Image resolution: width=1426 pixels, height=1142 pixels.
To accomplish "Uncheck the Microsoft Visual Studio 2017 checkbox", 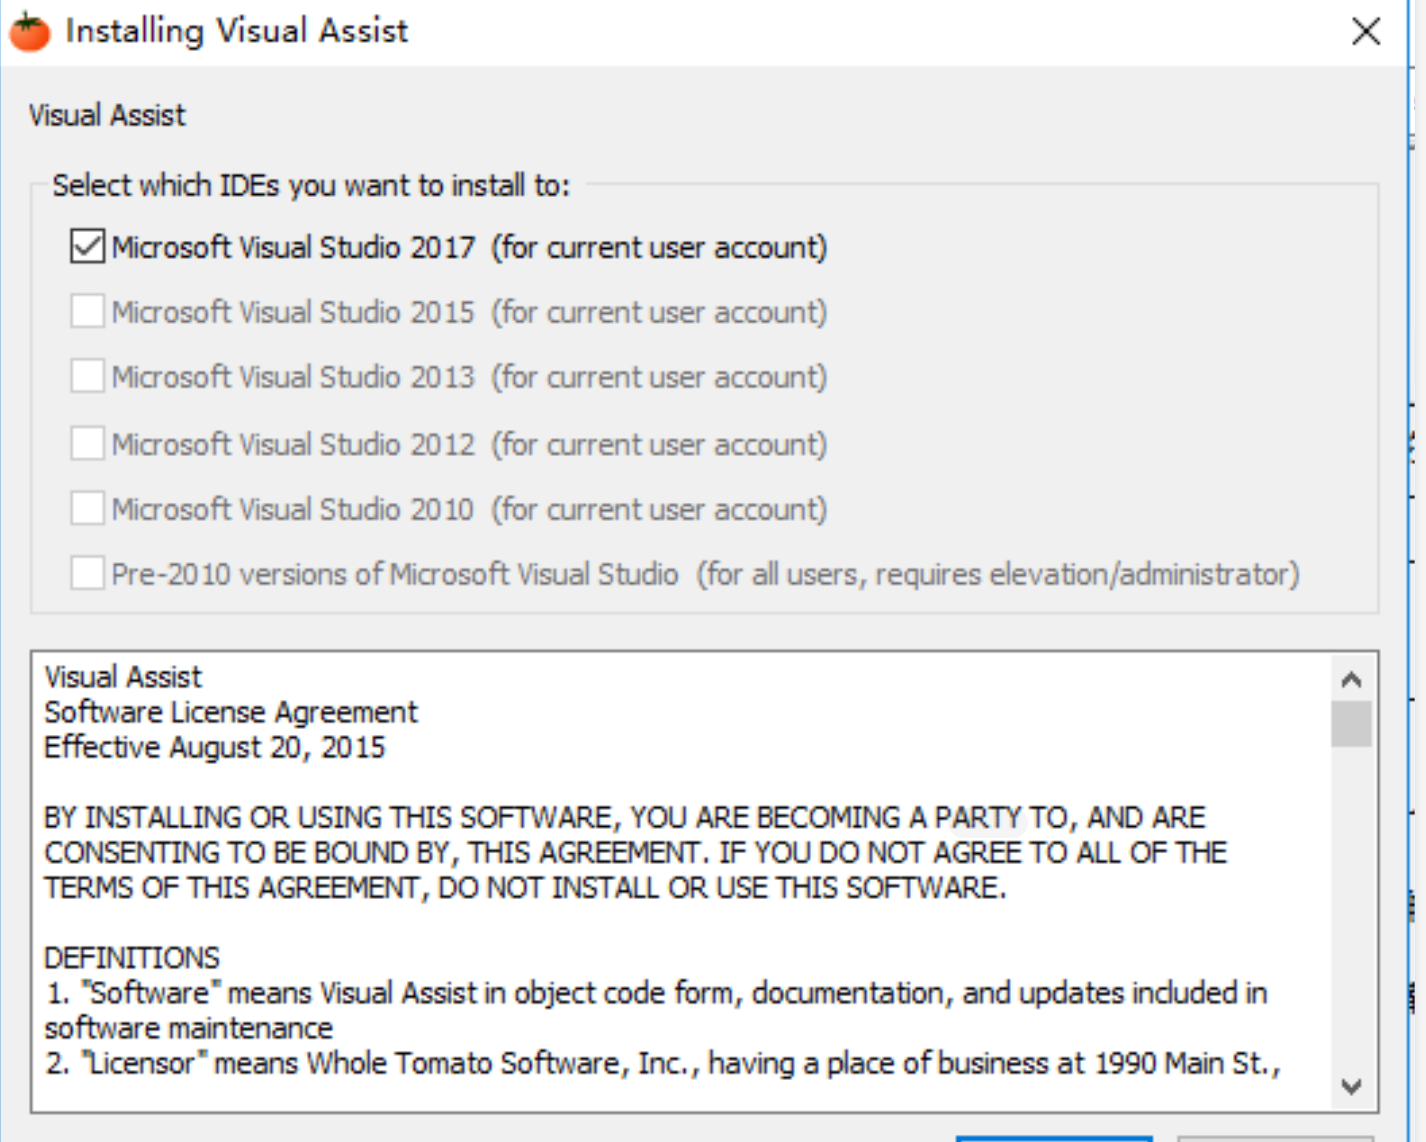I will click(x=88, y=246).
